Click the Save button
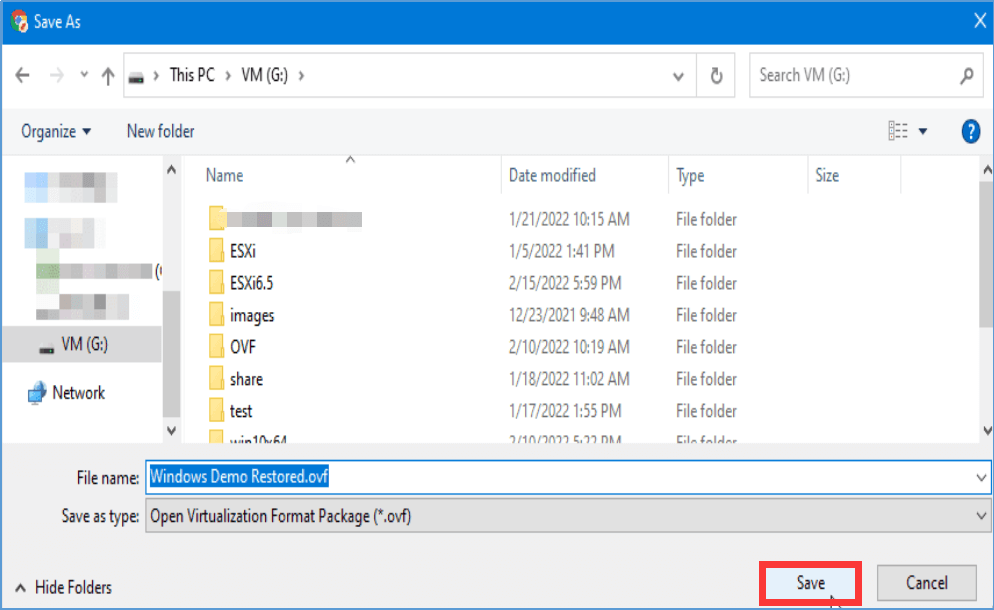 810,583
